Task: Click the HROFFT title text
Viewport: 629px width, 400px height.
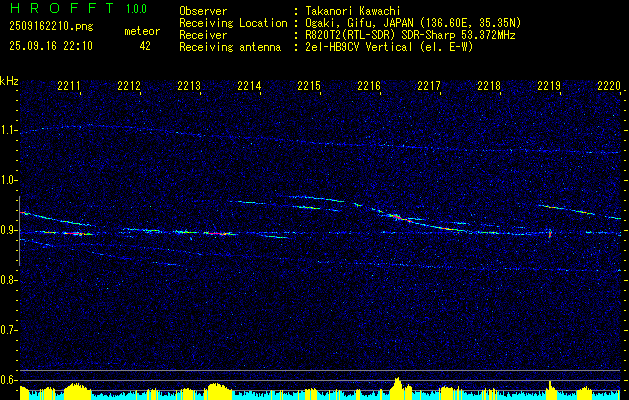Action: point(62,8)
